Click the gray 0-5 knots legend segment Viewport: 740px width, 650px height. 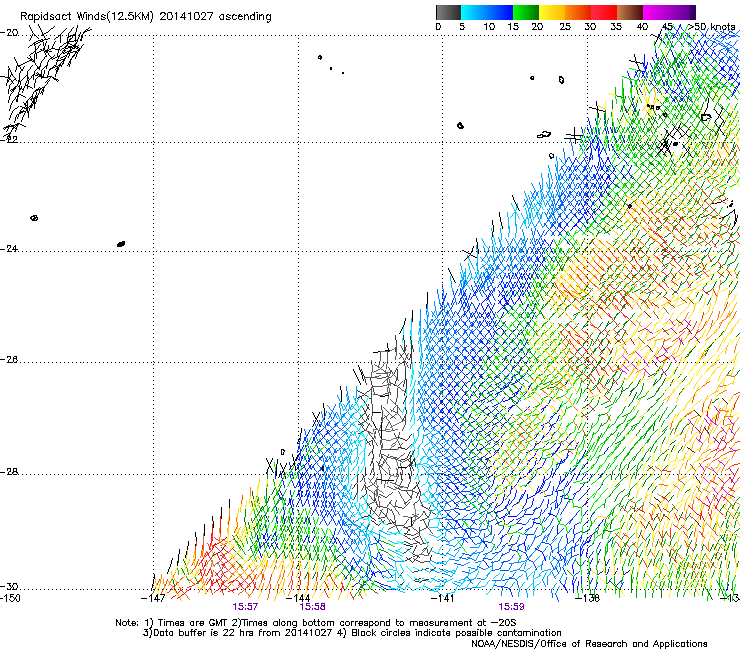(448, 12)
